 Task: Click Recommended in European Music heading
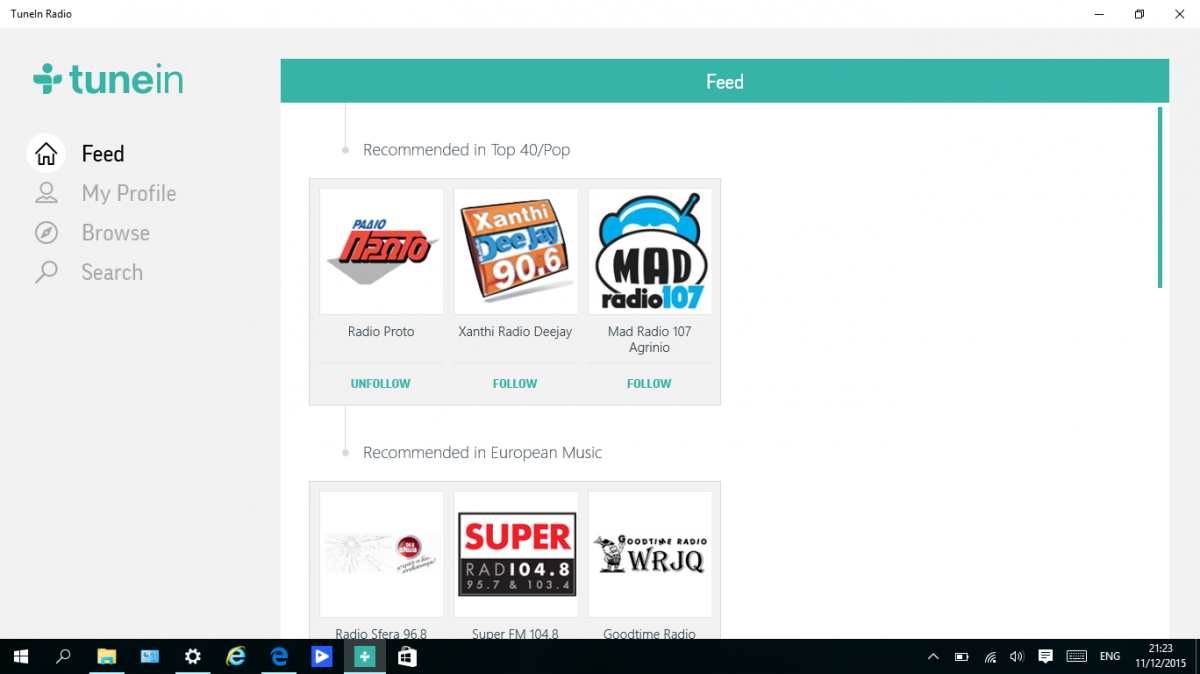point(482,453)
